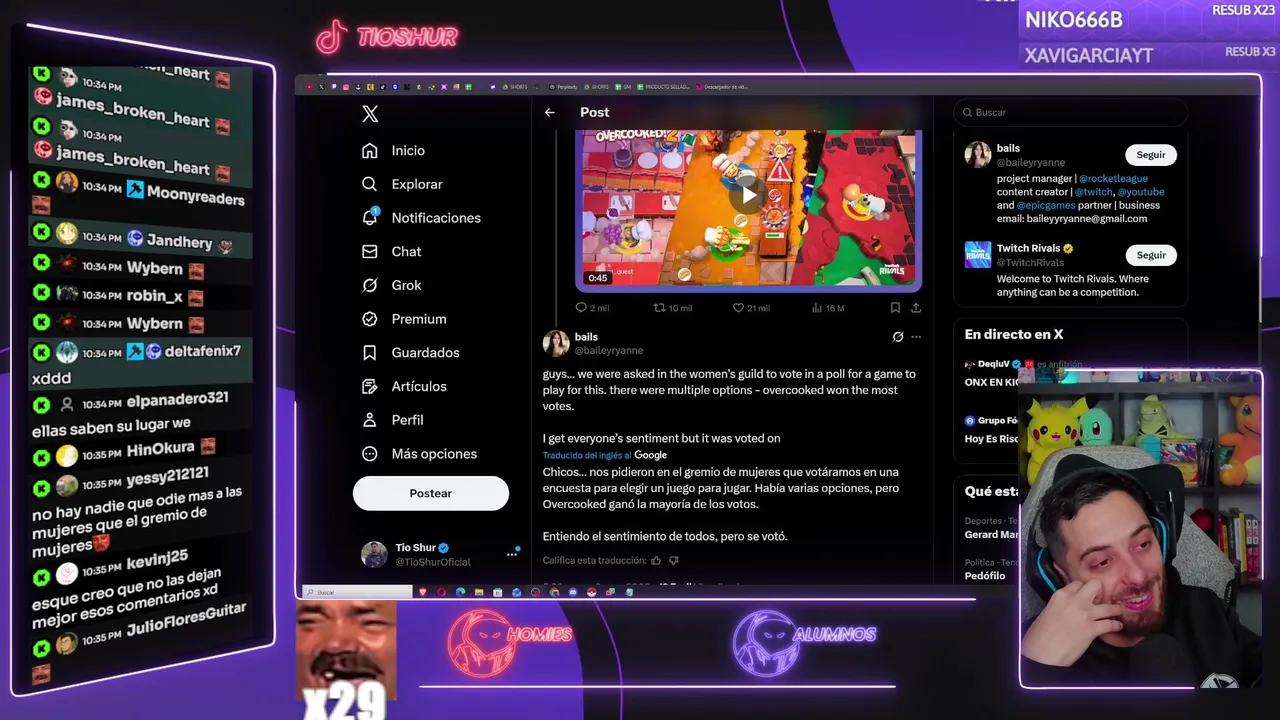Image resolution: width=1280 pixels, height=720 pixels.
Task: Bookmark the post with the bookmark icon
Action: [x=895, y=308]
